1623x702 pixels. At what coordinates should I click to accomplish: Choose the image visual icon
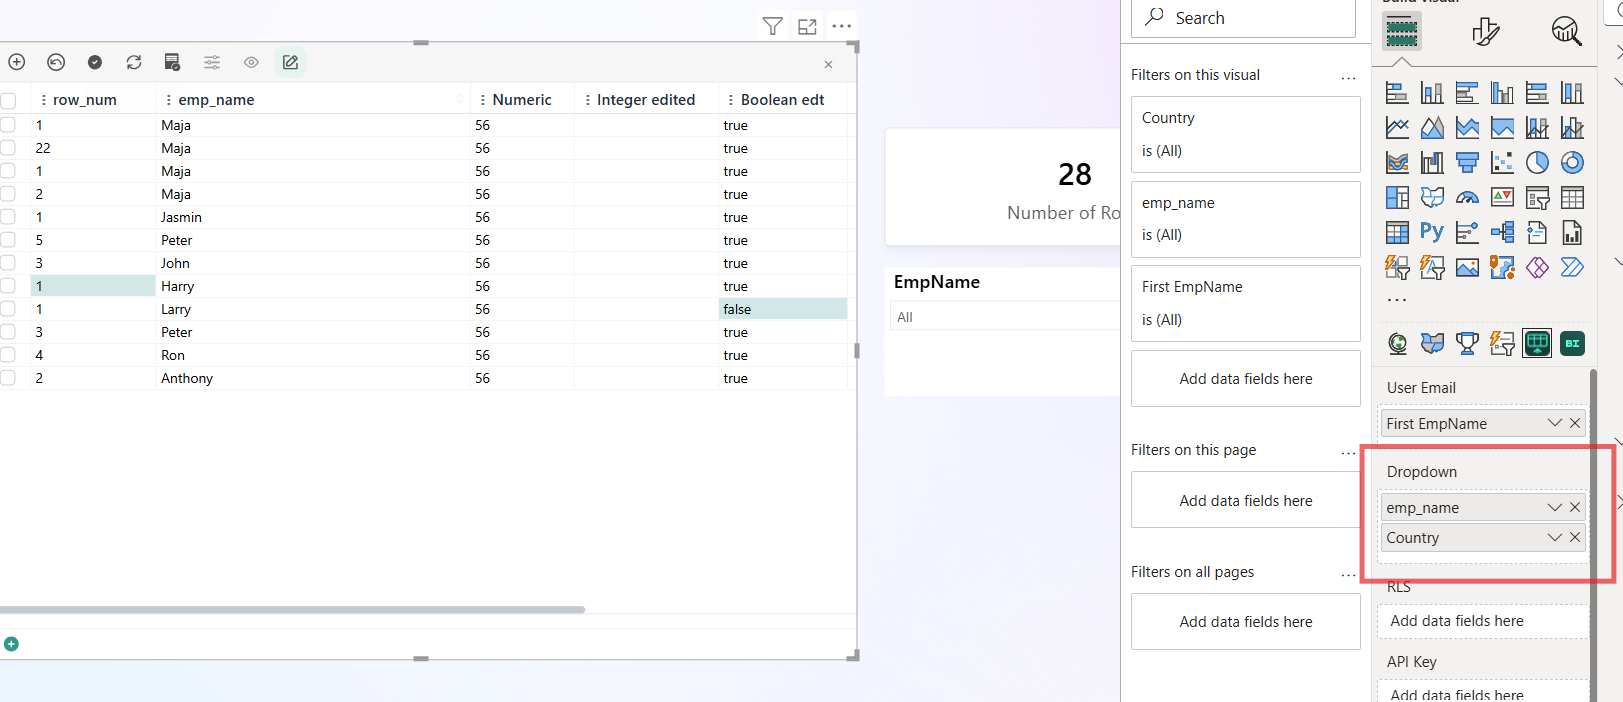tap(1467, 268)
